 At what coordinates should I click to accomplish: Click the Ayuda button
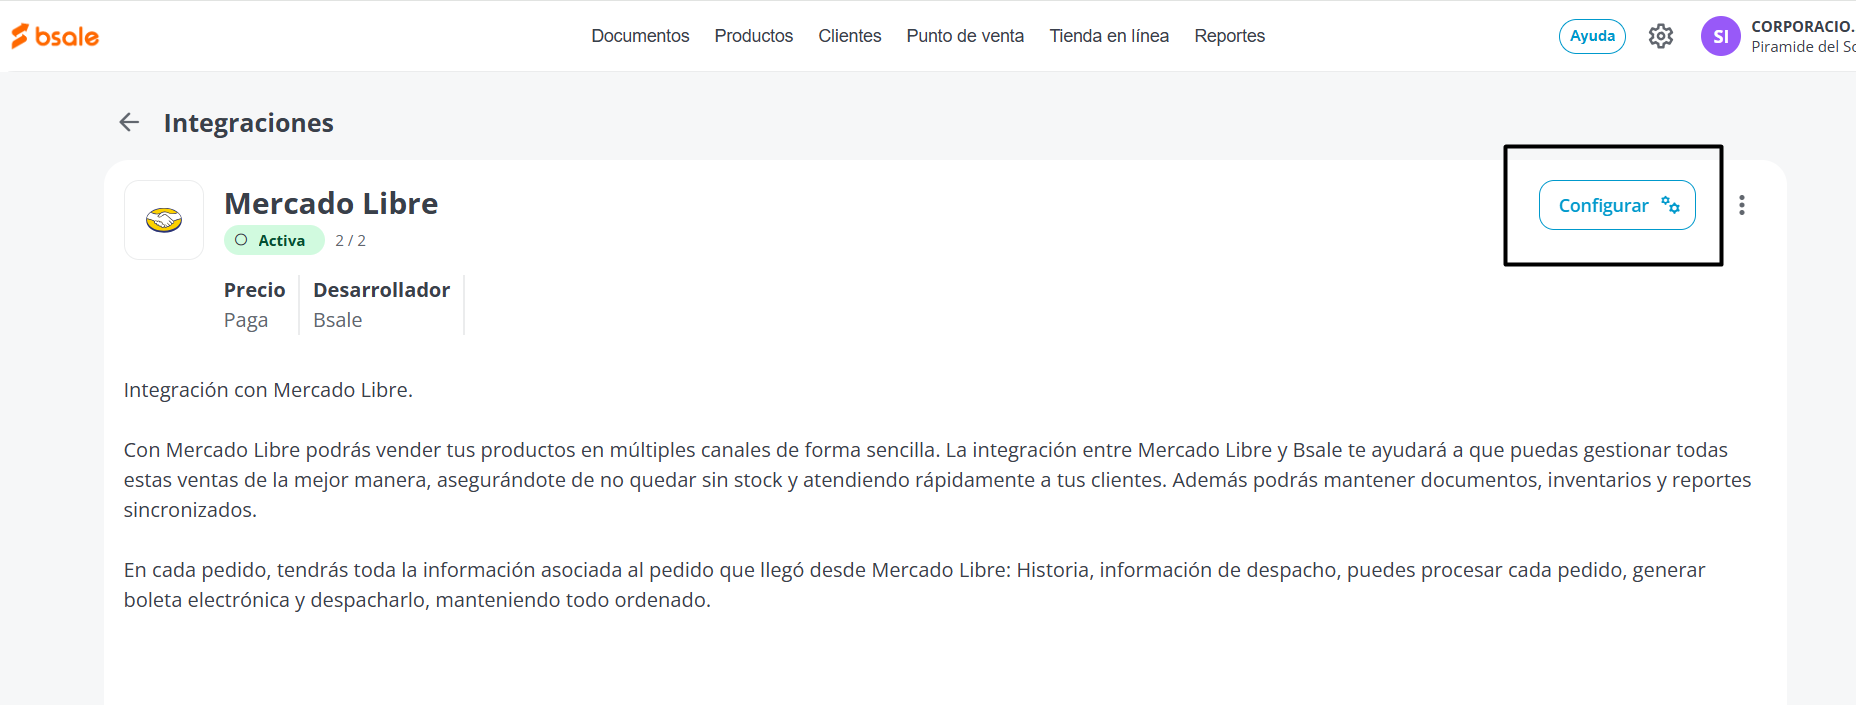click(x=1592, y=36)
